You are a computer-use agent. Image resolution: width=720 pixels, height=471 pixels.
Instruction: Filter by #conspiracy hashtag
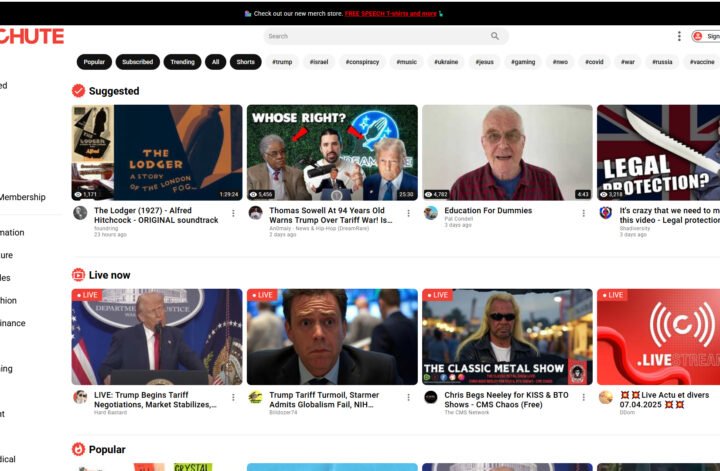pyautogui.click(x=362, y=62)
